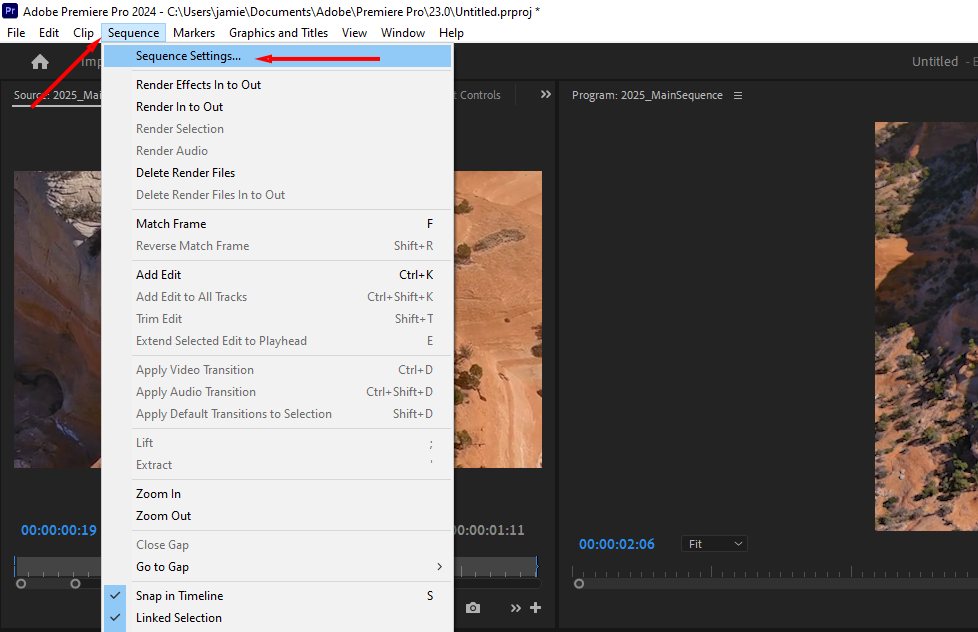This screenshot has width=978, height=632.
Task: Switch to the Source: 2025_Mai tab
Action: pyautogui.click(x=57, y=95)
